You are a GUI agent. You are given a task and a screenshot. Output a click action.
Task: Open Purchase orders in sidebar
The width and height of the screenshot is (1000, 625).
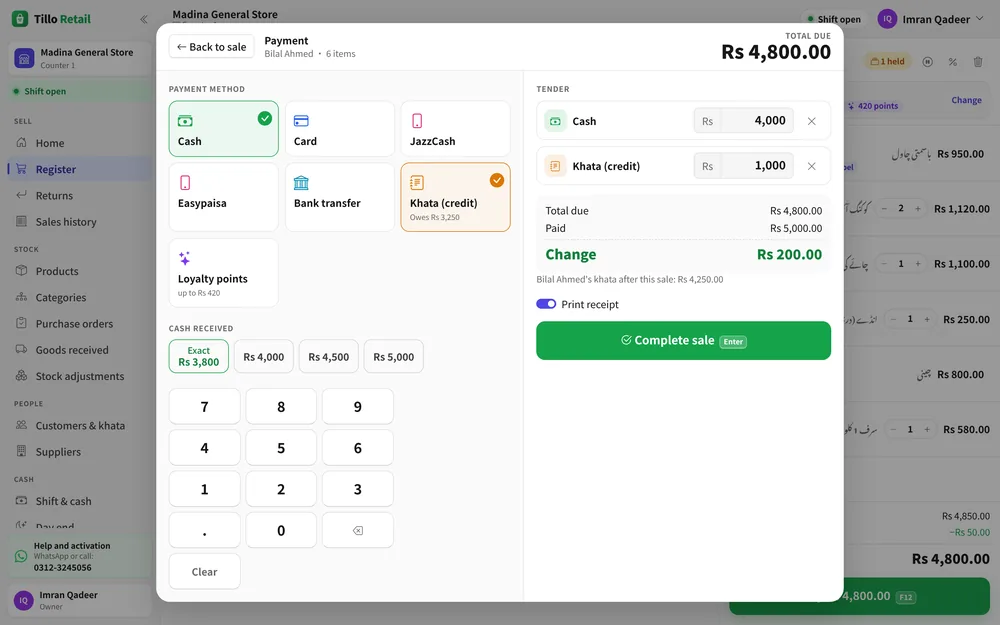point(79,323)
